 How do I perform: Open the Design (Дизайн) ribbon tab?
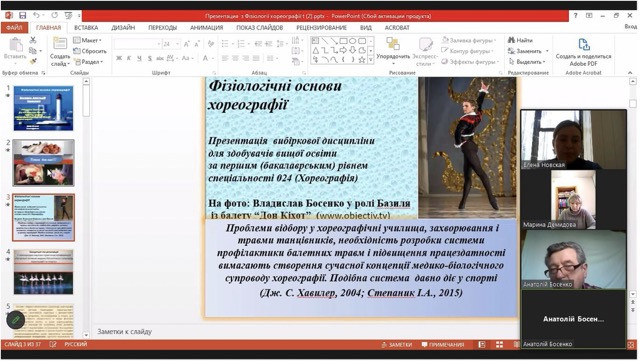click(123, 27)
